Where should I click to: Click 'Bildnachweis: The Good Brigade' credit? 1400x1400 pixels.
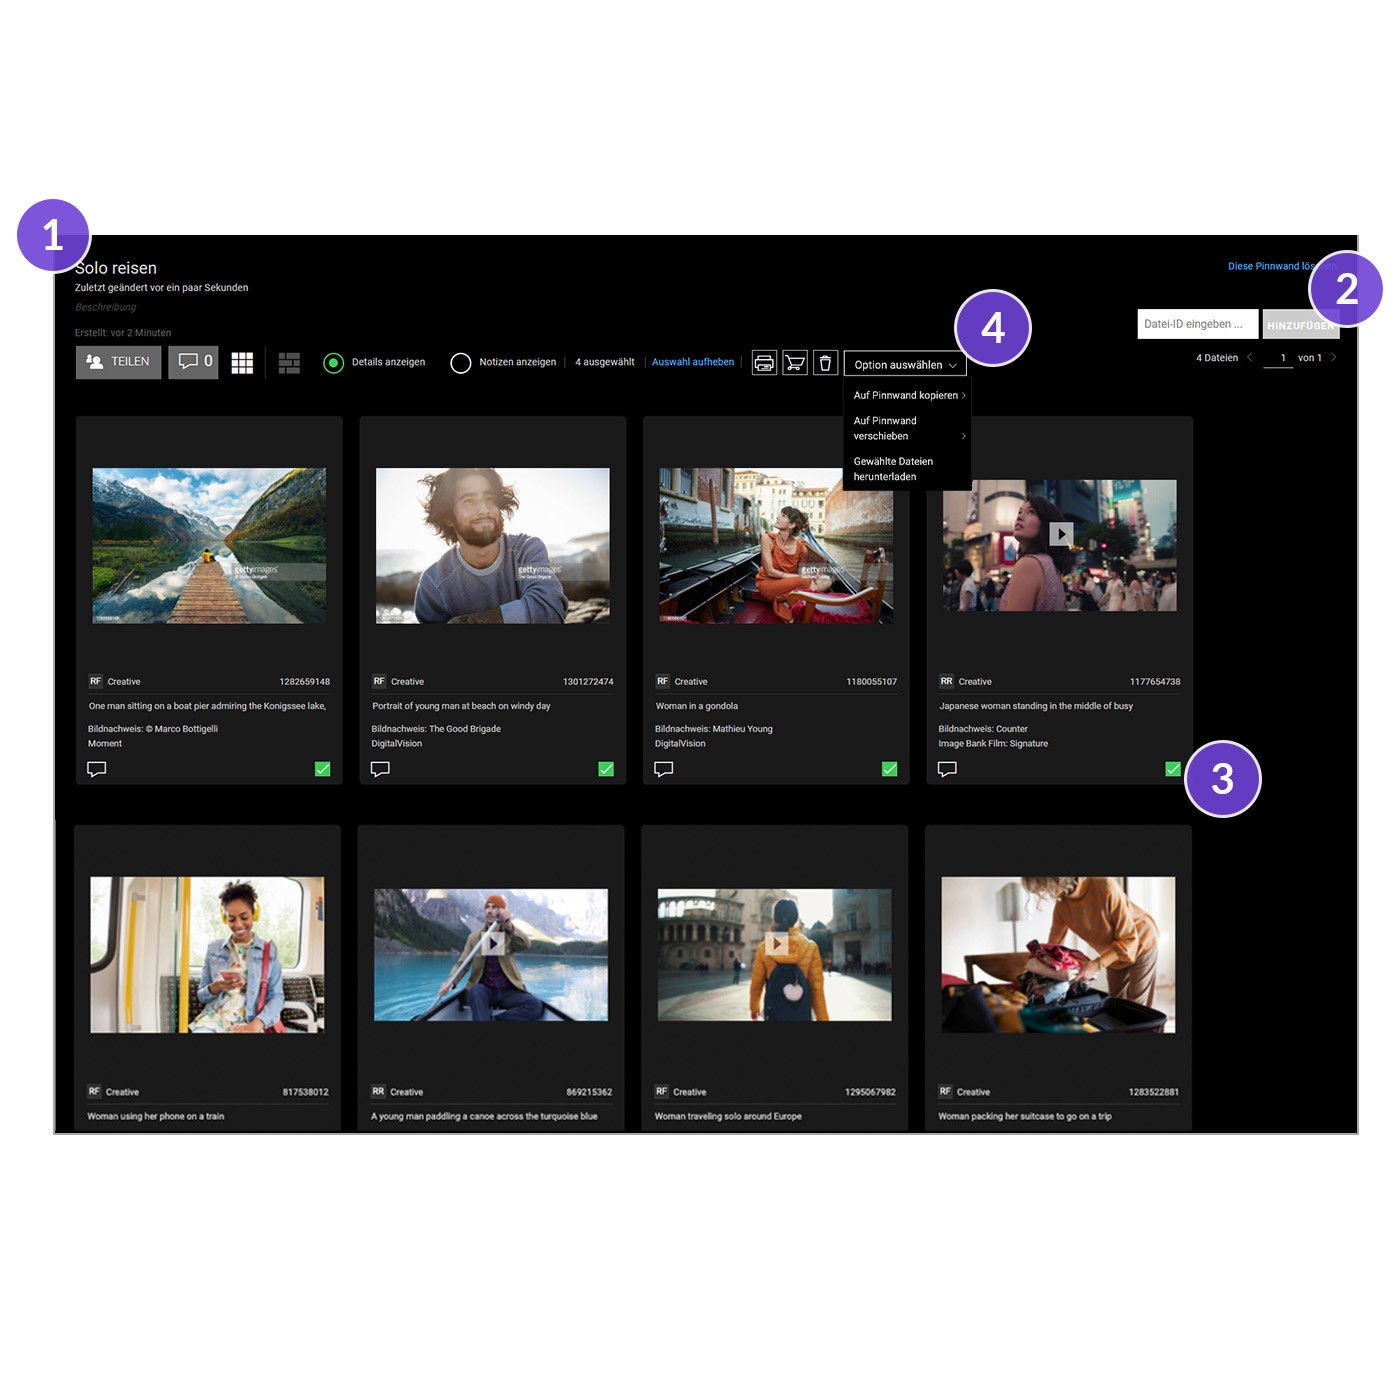436,729
